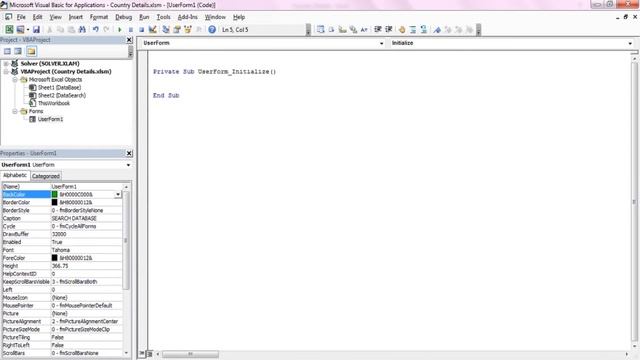Screen dimensions: 640x360
Task: Click the Outdent icon in Edit toolbar
Action: [389, 29]
